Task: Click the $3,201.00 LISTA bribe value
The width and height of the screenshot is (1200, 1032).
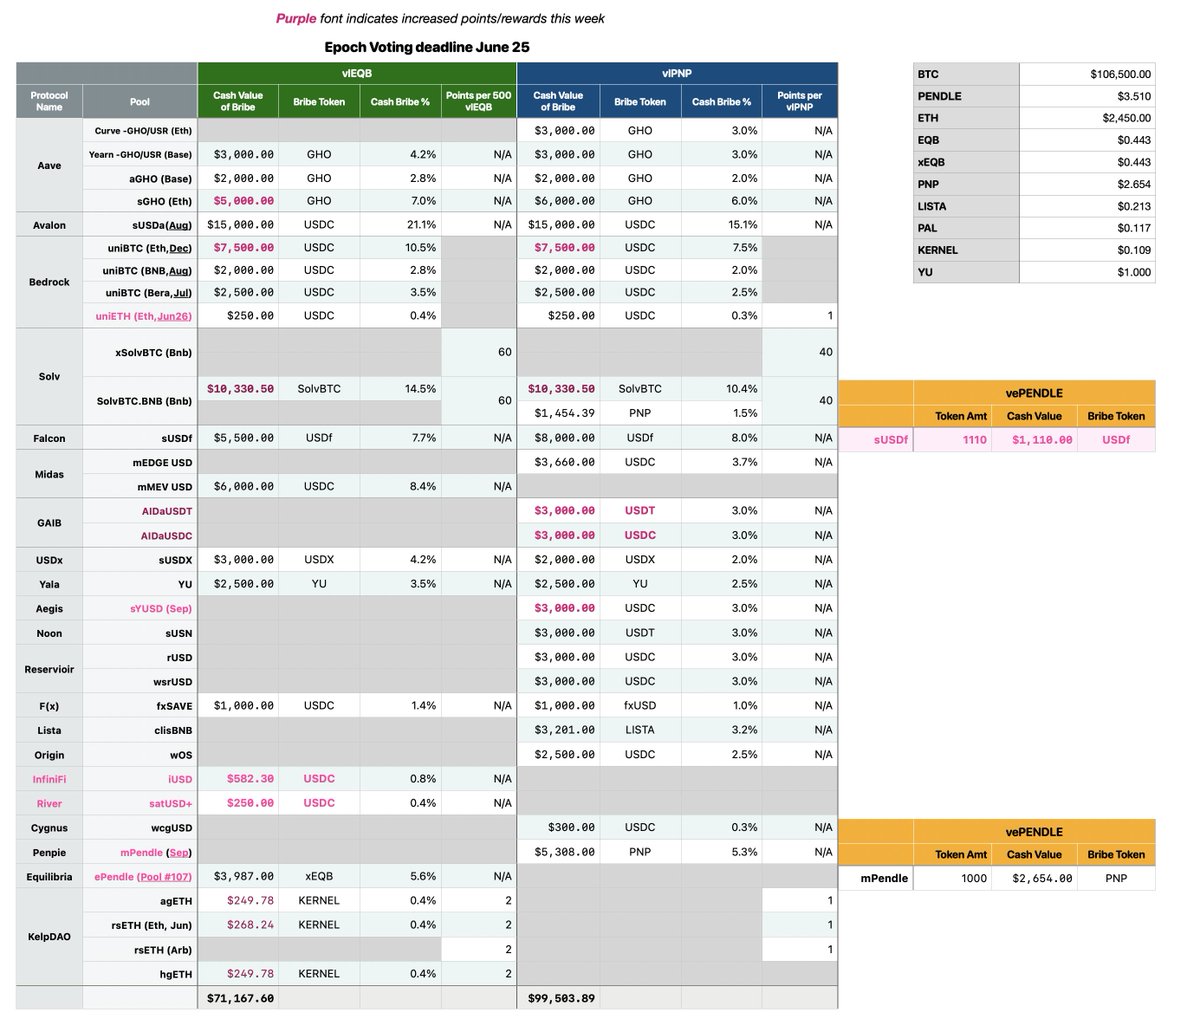Action: pos(558,730)
